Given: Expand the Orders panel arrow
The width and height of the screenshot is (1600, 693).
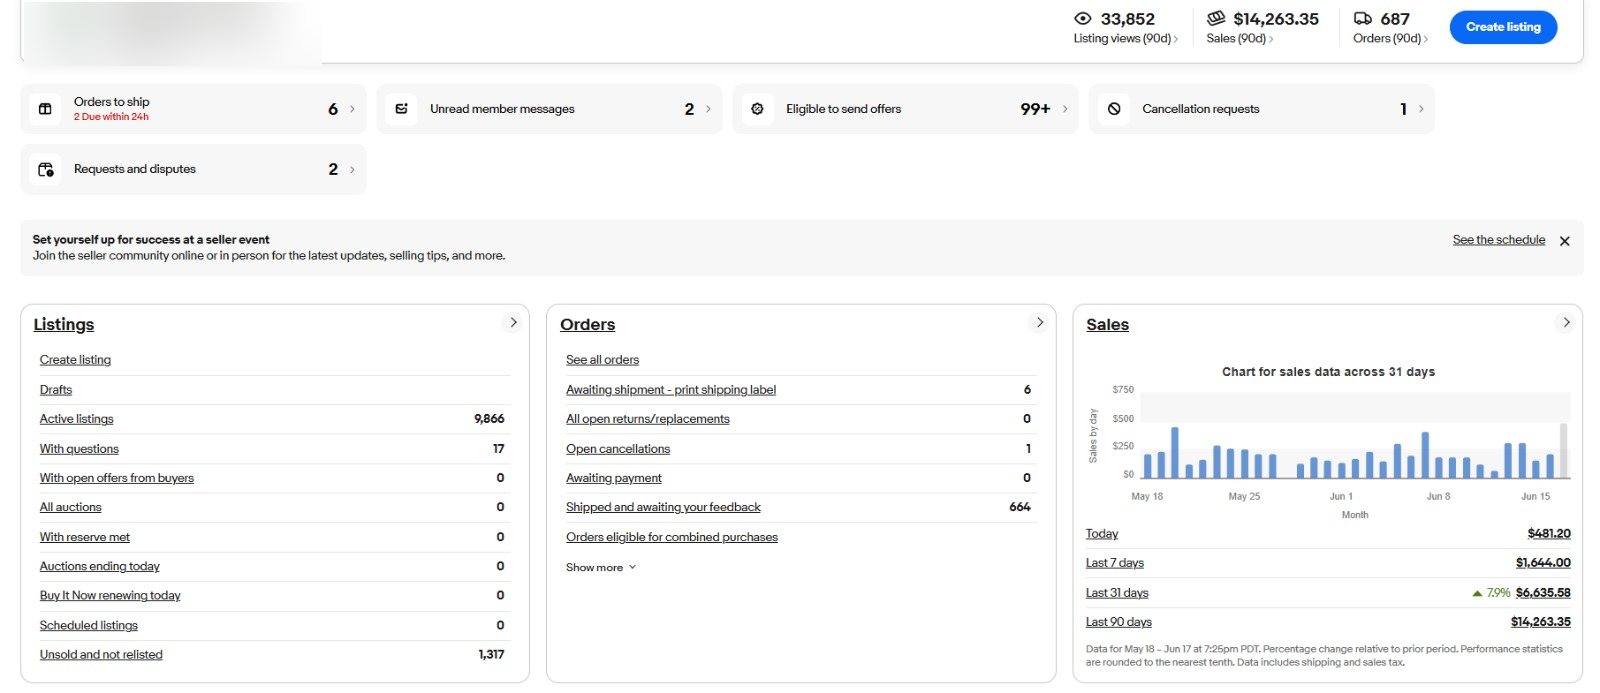Looking at the screenshot, I should 1040,322.
